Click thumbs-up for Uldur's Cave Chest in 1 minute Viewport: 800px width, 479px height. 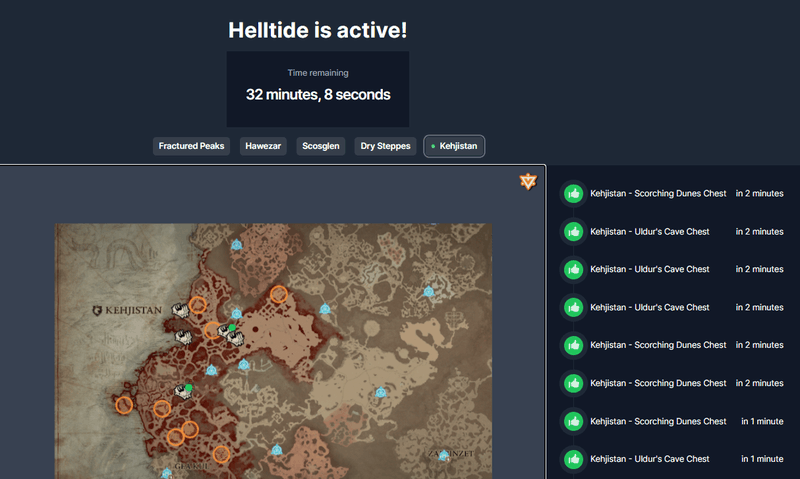tap(573, 459)
